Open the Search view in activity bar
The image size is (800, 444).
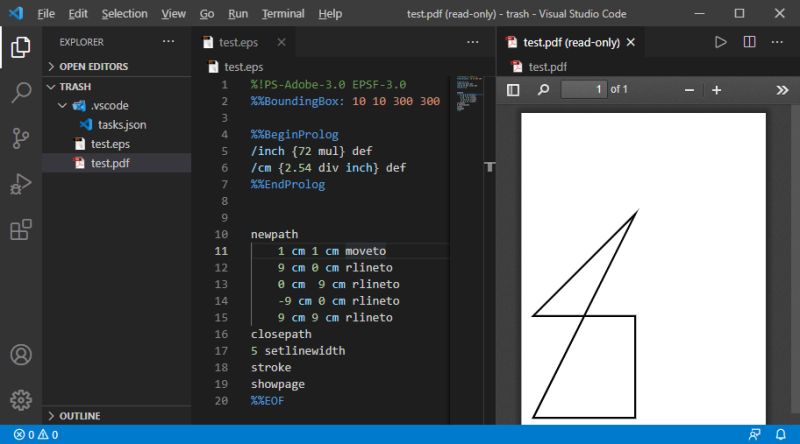(x=20, y=92)
